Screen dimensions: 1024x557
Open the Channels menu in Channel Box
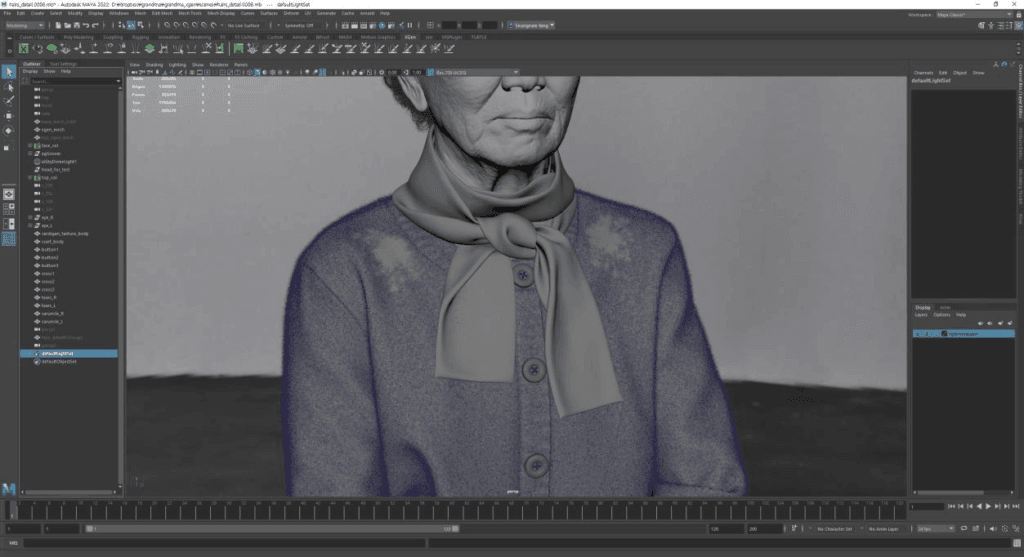pos(923,72)
